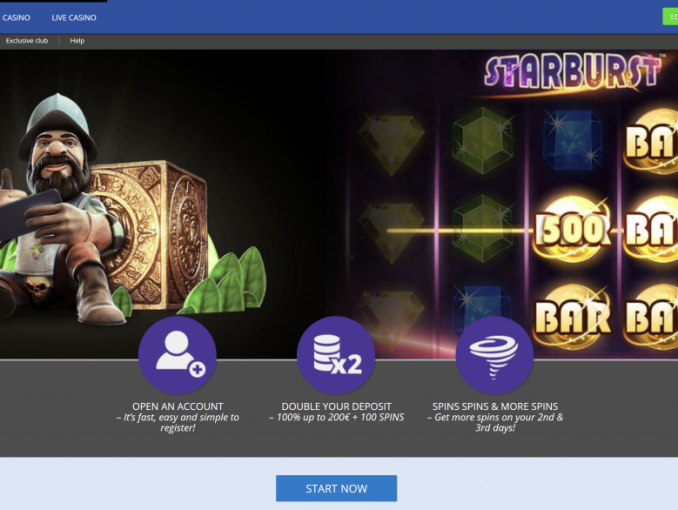Click the Open an Account user-plus icon
The image size is (678, 510).
[x=177, y=355]
